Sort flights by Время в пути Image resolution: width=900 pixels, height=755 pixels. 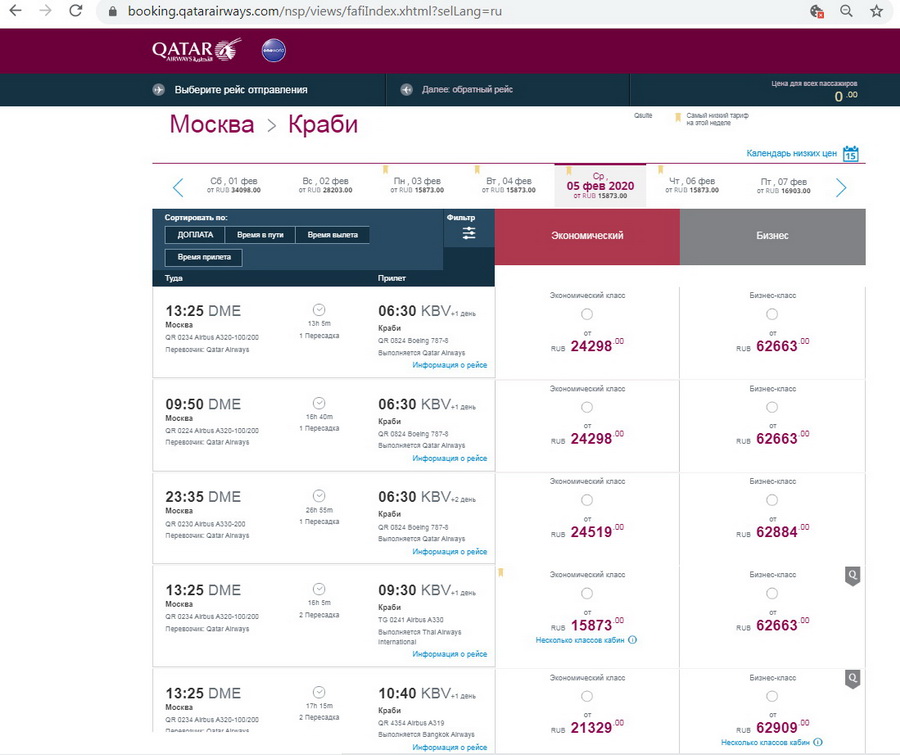pos(260,235)
